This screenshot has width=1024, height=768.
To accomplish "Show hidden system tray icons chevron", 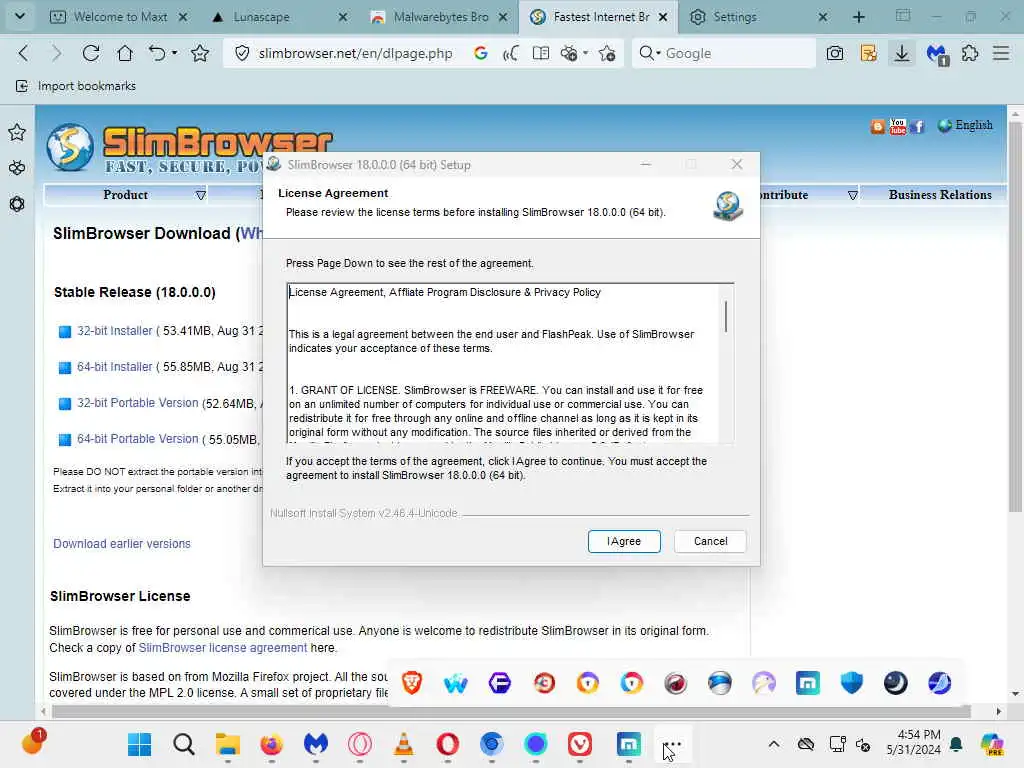I will 774,744.
